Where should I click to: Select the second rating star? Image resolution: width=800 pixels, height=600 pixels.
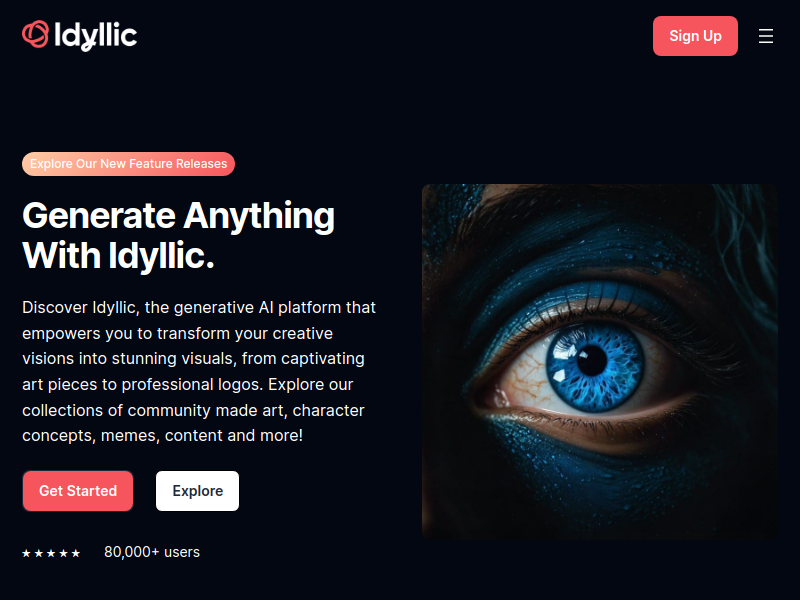pyautogui.click(x=39, y=553)
